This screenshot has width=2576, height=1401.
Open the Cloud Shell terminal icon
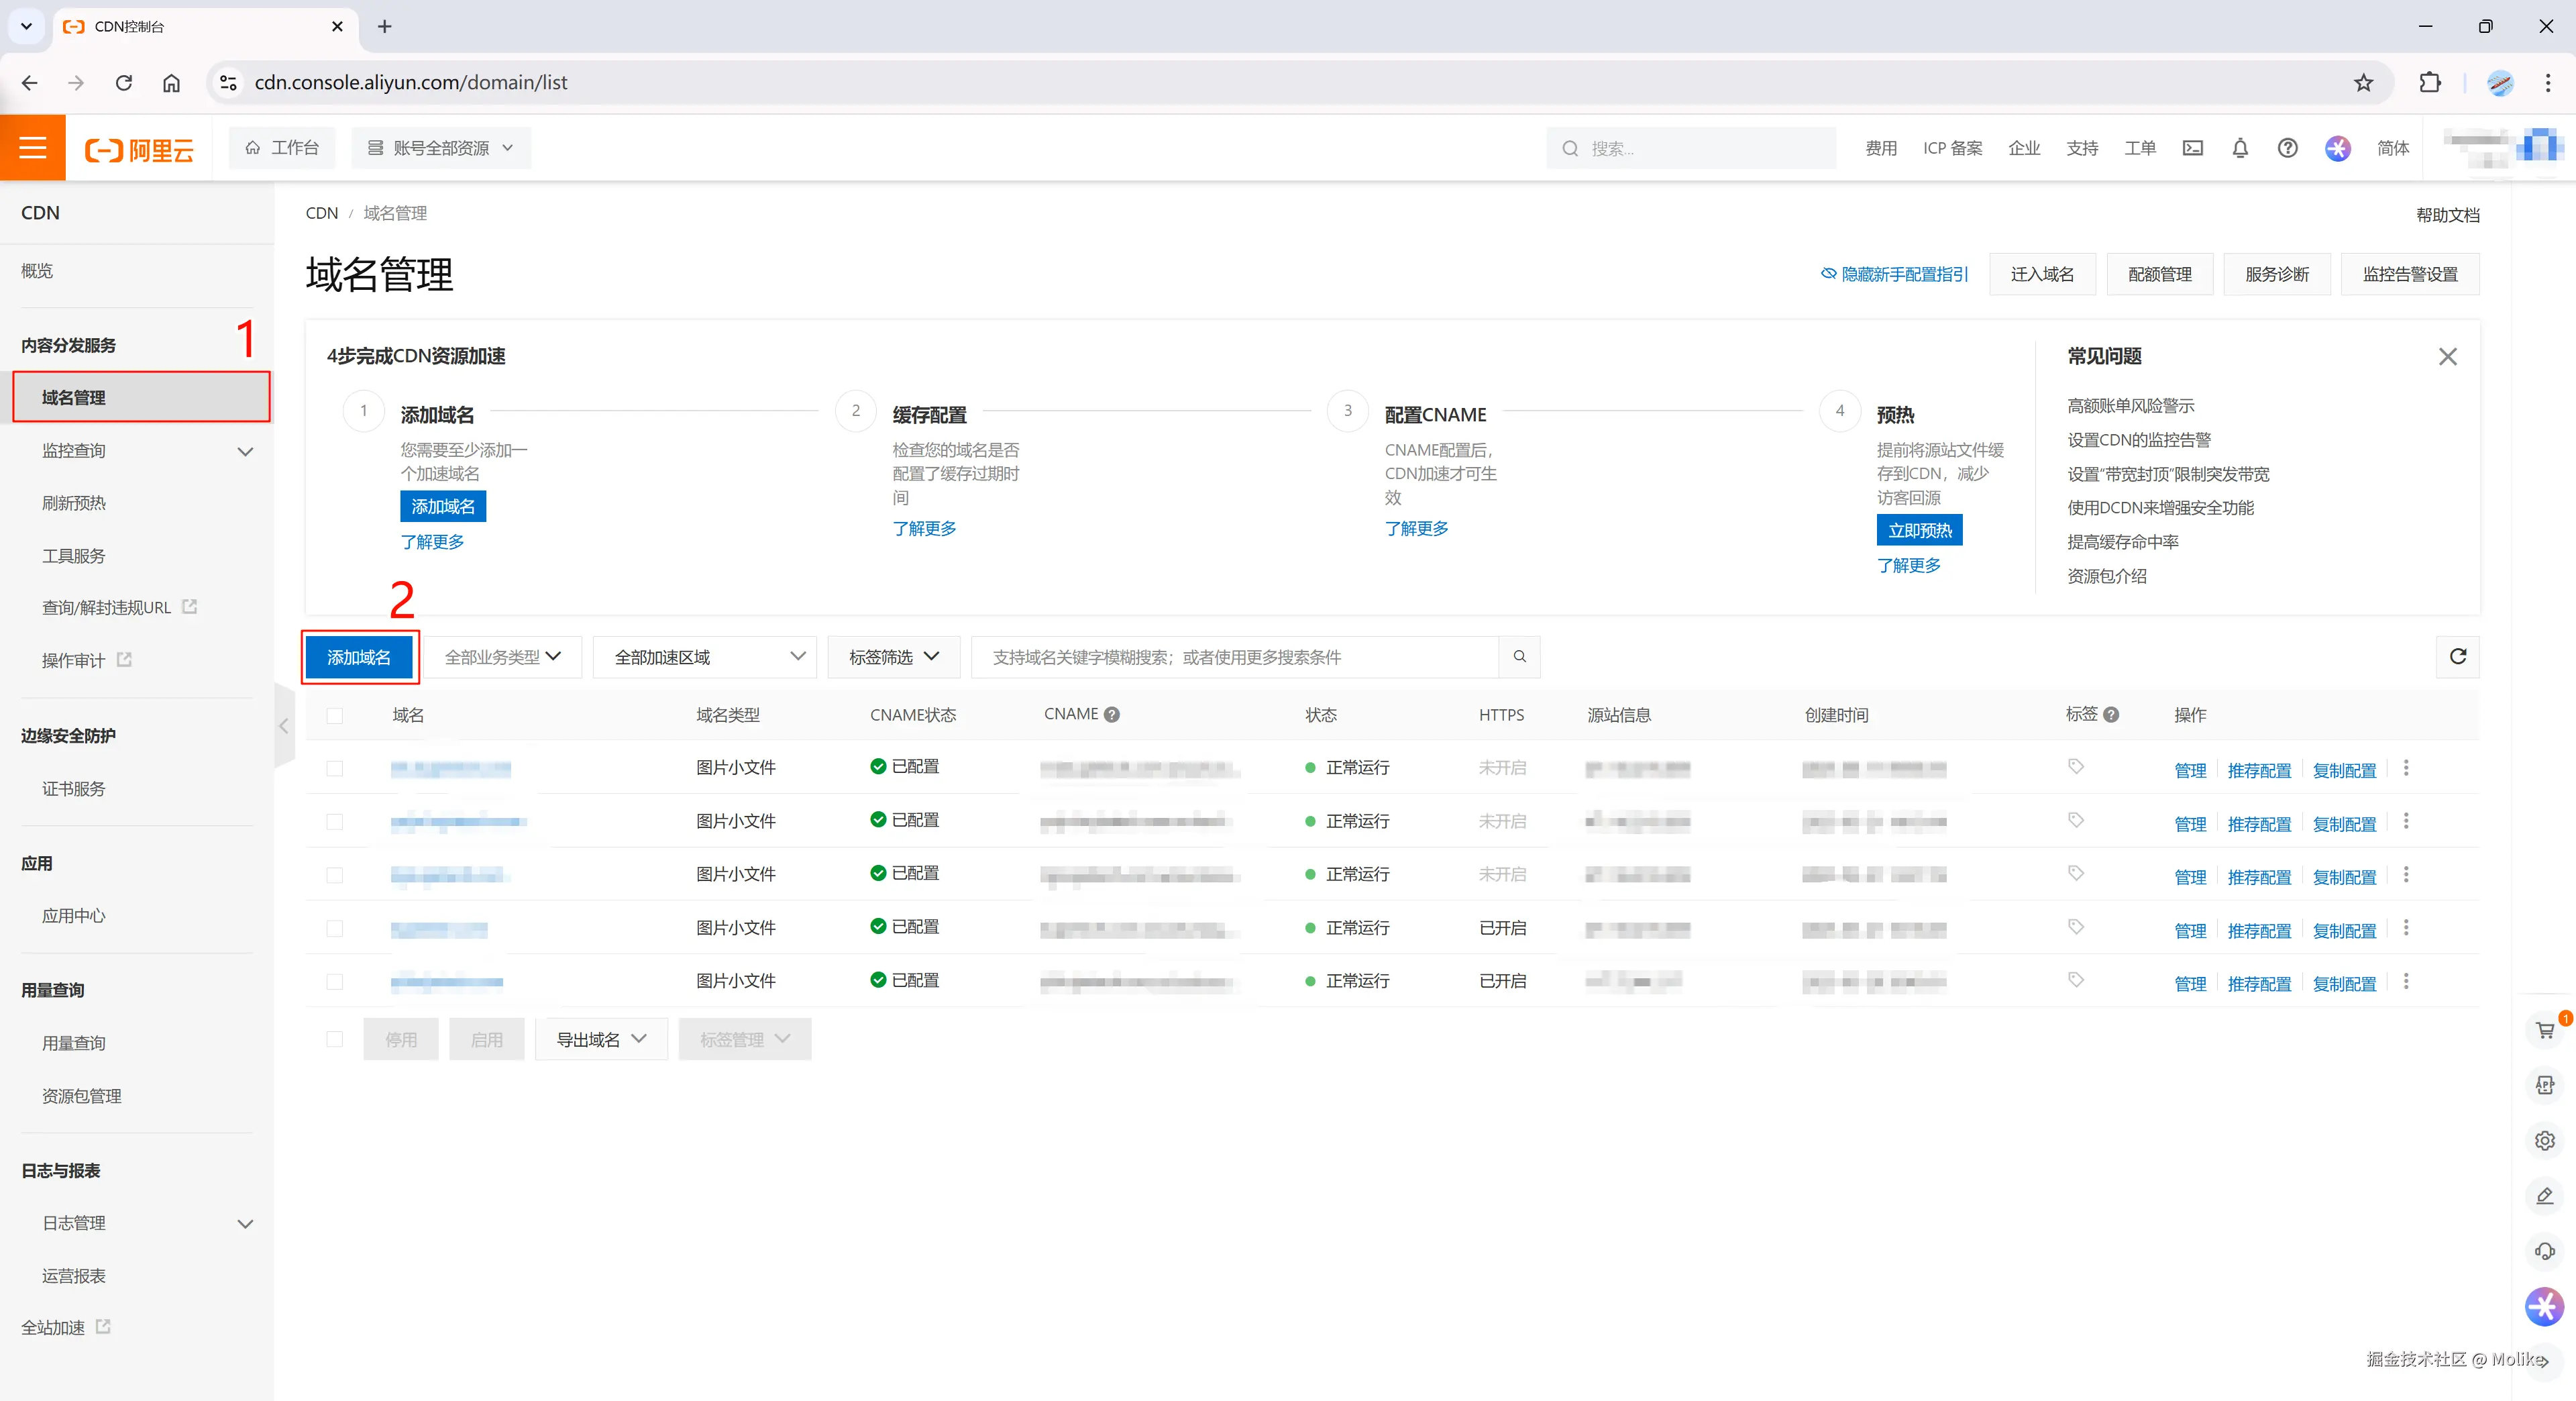point(2192,148)
